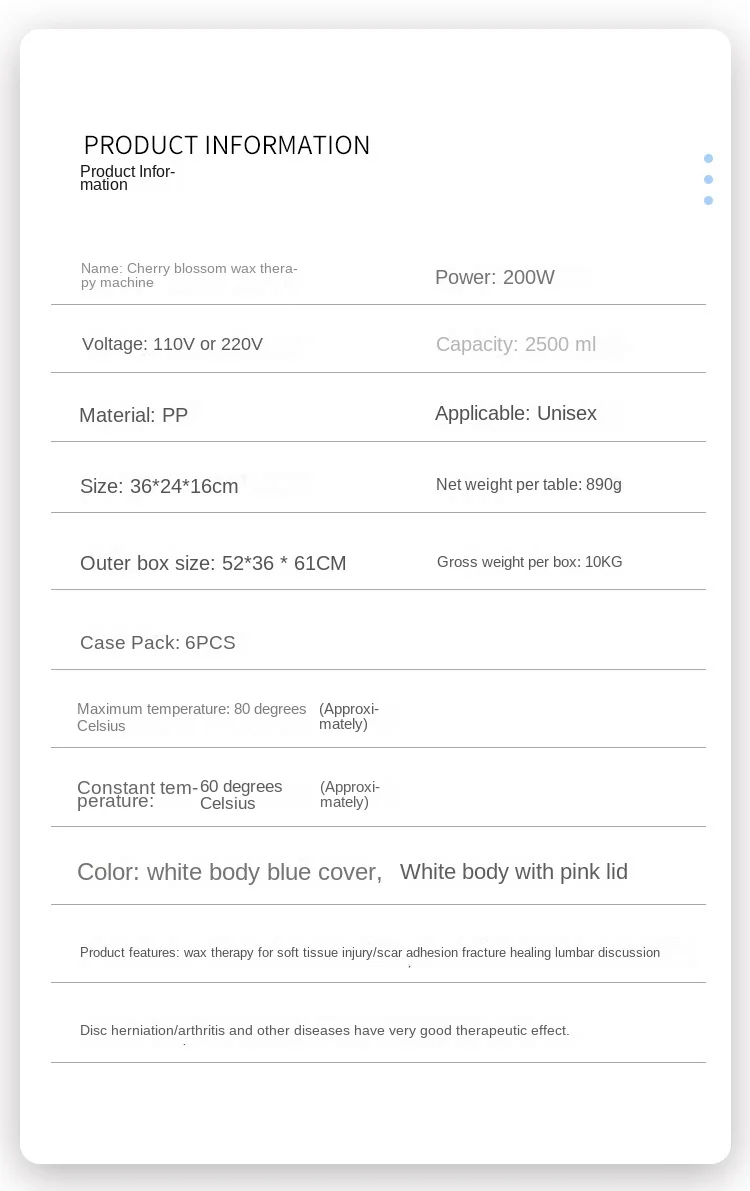The height and width of the screenshot is (1191, 750).
Task: Click the Material: PP row
Action: [133, 415]
